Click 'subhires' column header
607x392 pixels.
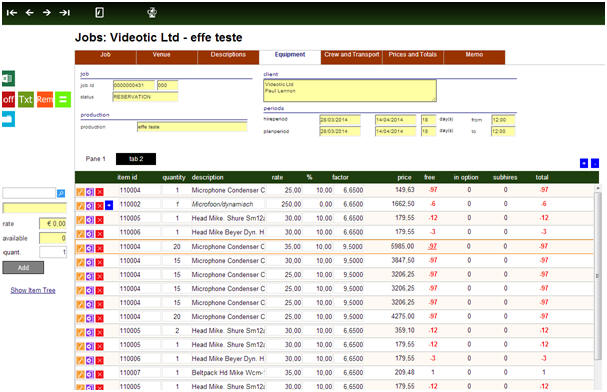click(x=505, y=177)
